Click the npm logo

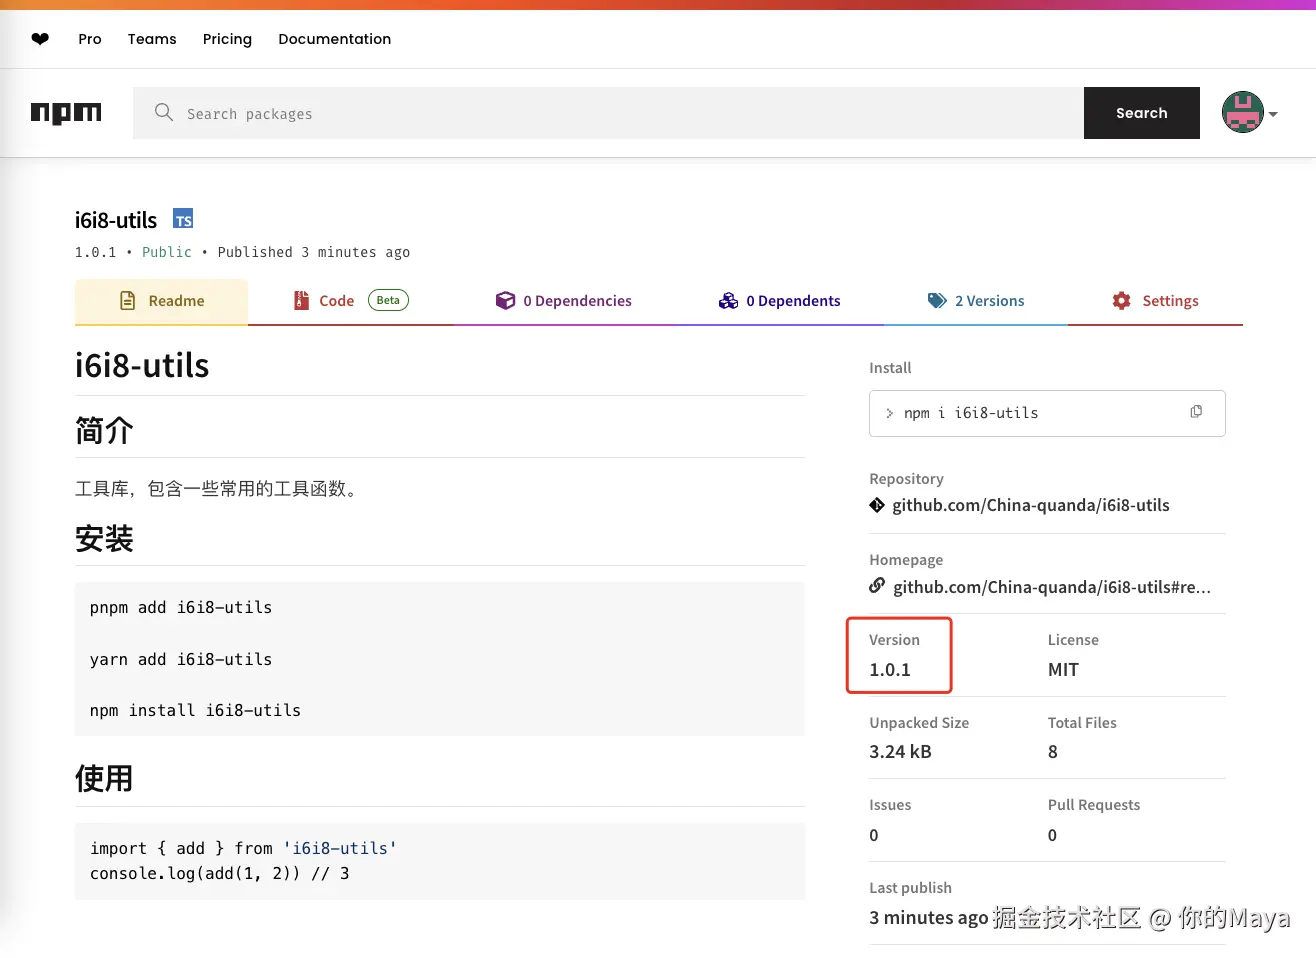coord(66,112)
